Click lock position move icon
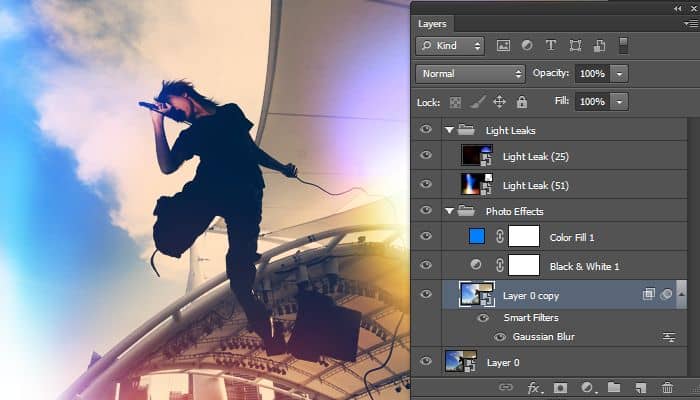700x400 pixels. (500, 102)
